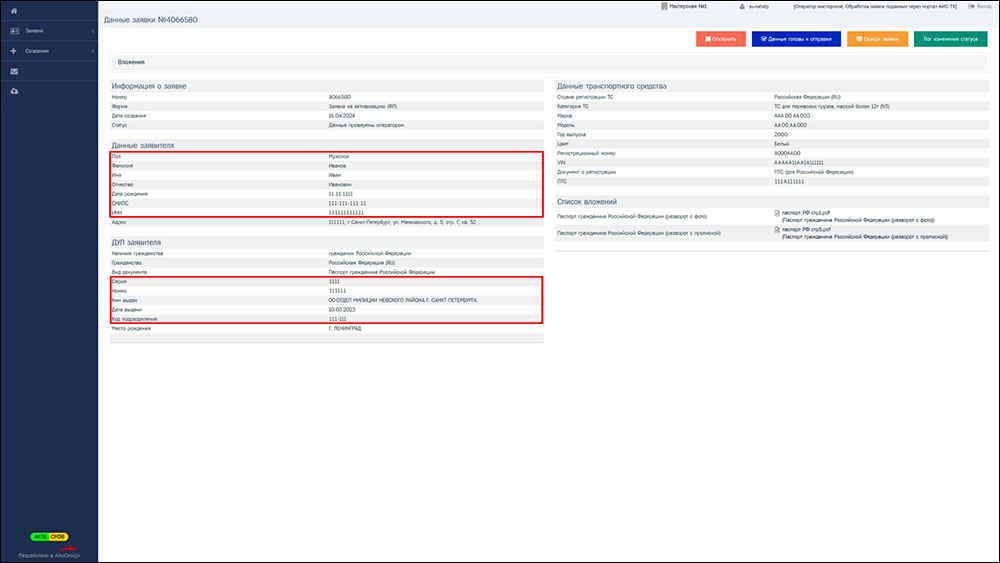Open паспорт РФ стр1.pdf attachment
The image size is (1000, 563).
pyautogui.click(x=805, y=213)
